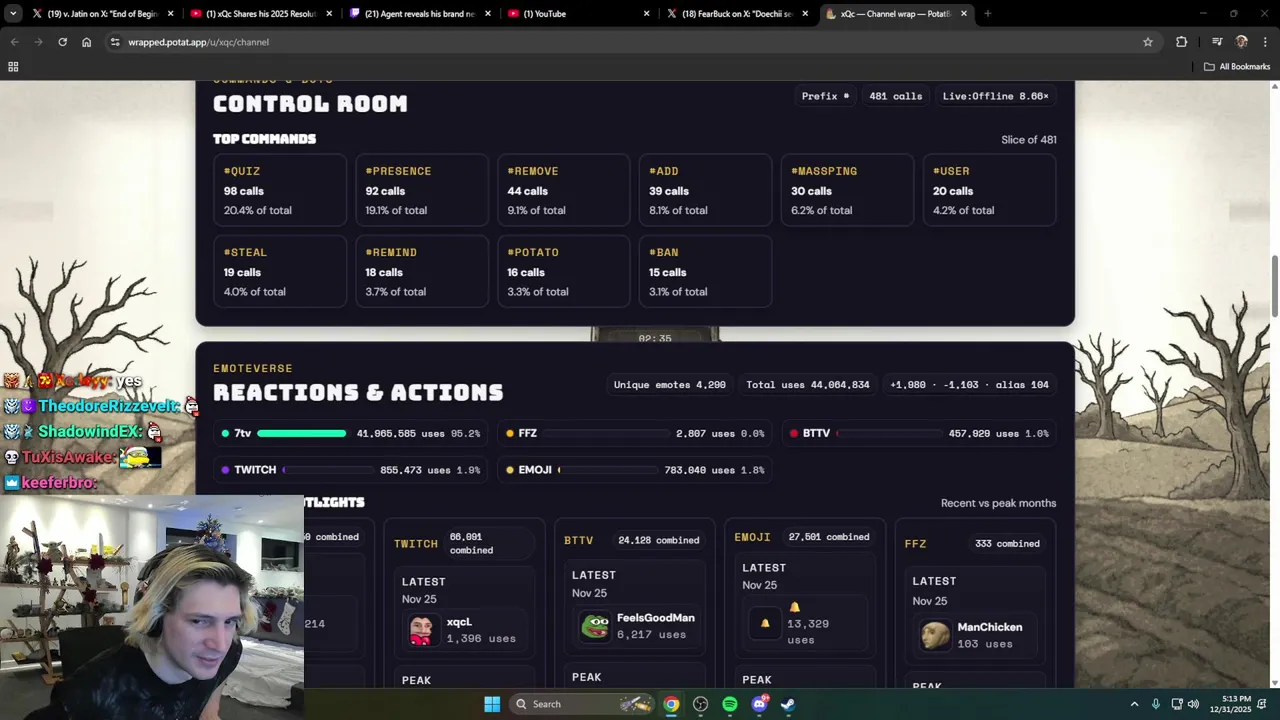View site information next to the address

pyautogui.click(x=115, y=42)
